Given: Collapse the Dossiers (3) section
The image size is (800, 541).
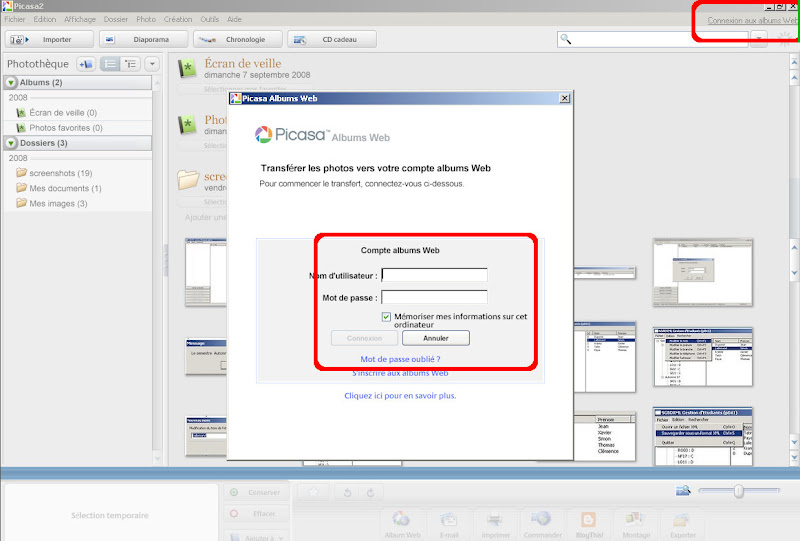Looking at the screenshot, I should click(x=11, y=143).
